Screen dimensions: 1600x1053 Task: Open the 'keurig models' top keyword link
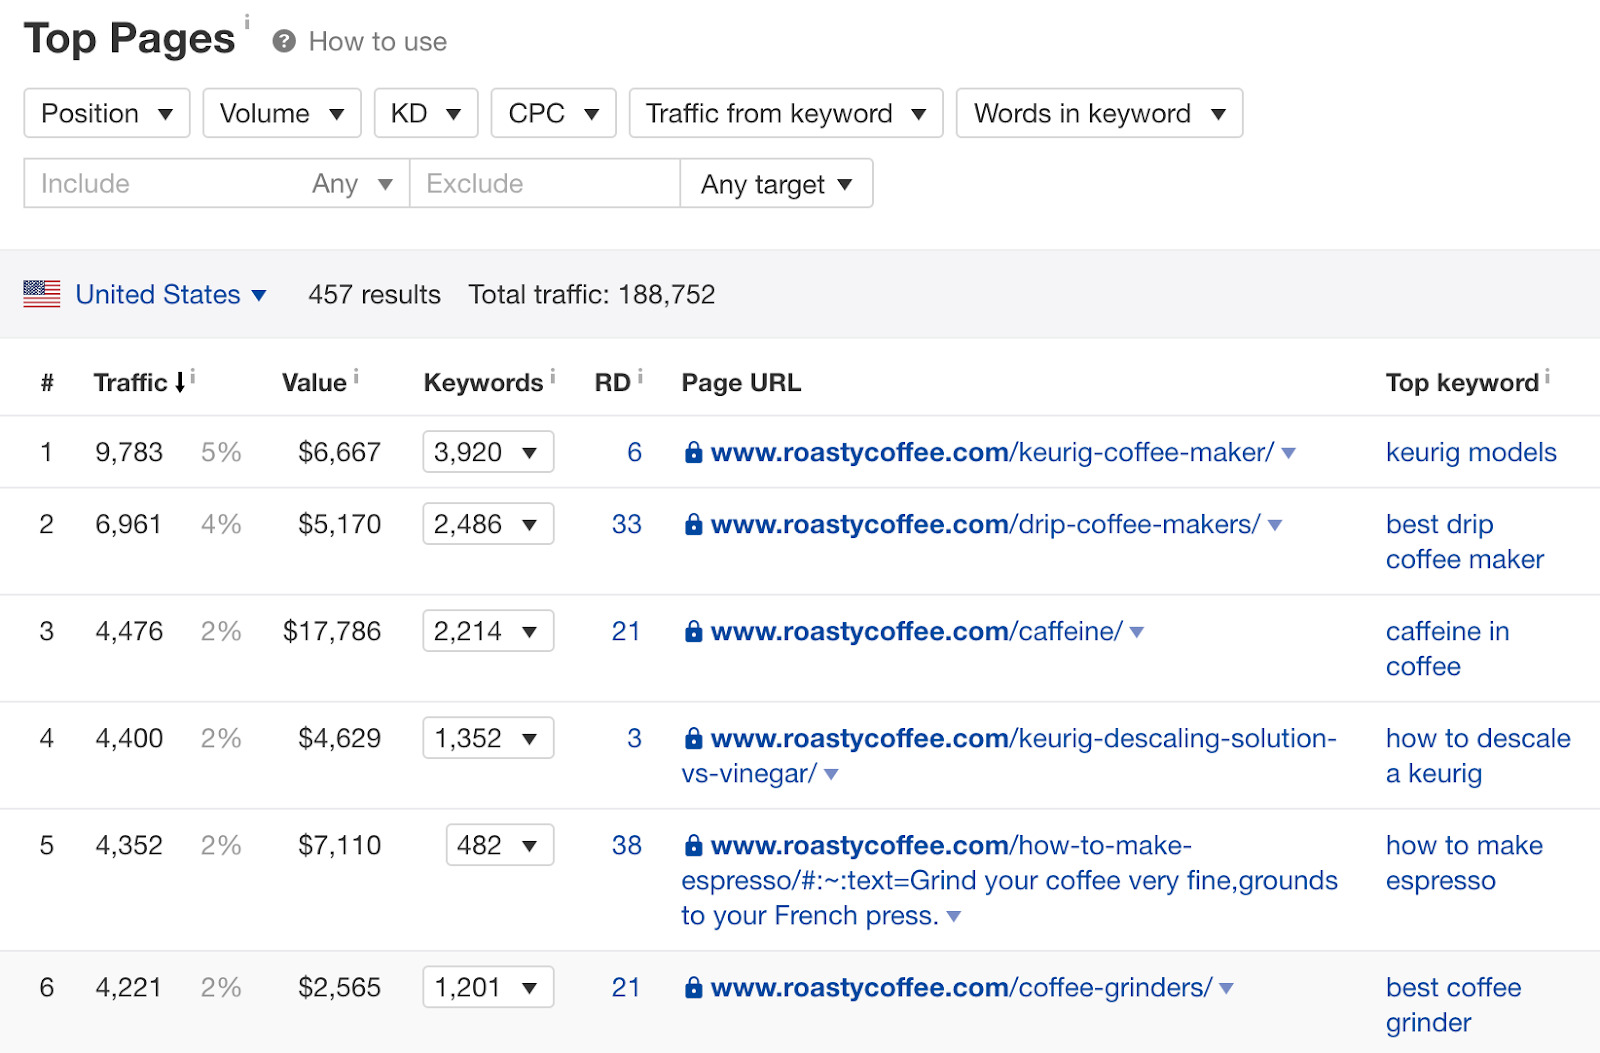pos(1470,452)
